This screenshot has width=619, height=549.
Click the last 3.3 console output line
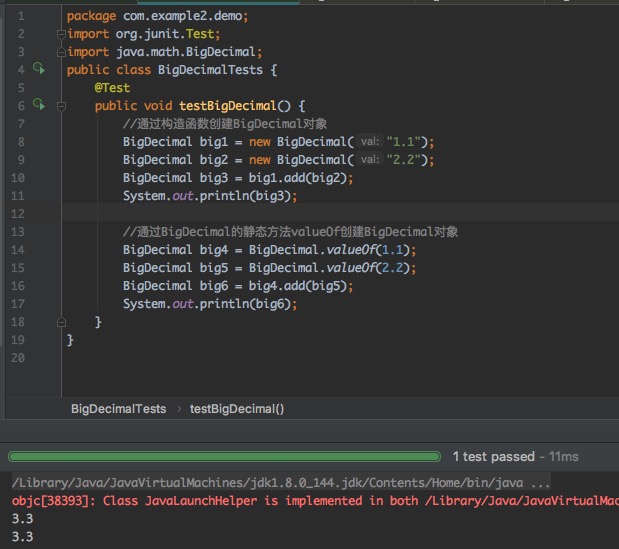tap(21, 537)
